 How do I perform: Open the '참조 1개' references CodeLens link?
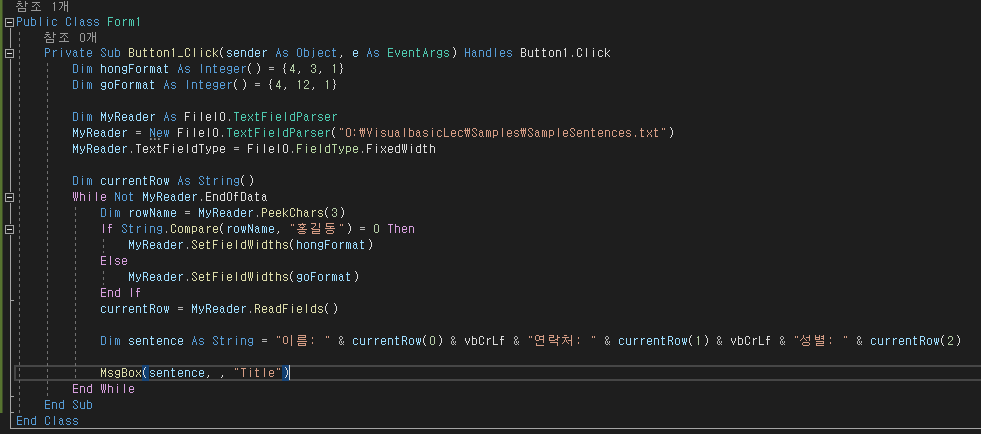point(43,6)
